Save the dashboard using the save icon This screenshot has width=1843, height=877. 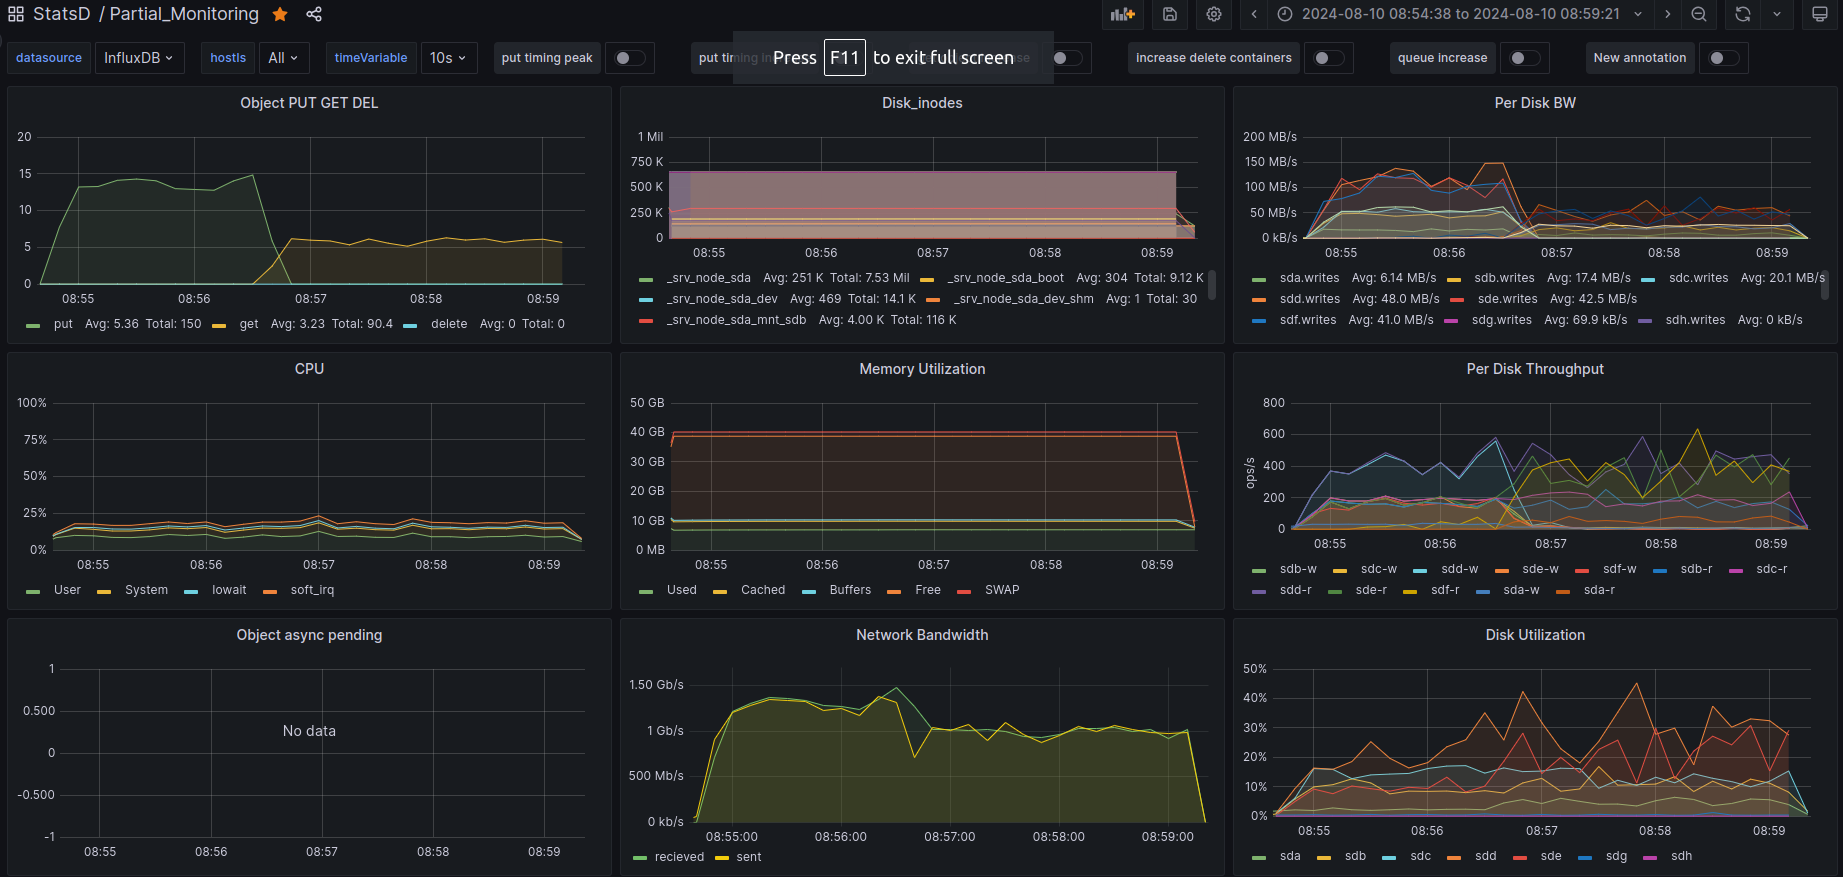(x=1170, y=14)
